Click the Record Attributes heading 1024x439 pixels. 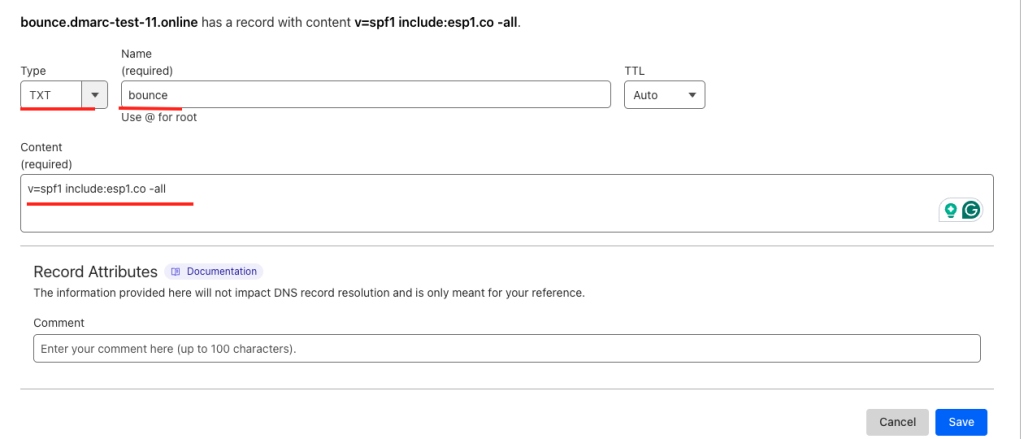[95, 272]
